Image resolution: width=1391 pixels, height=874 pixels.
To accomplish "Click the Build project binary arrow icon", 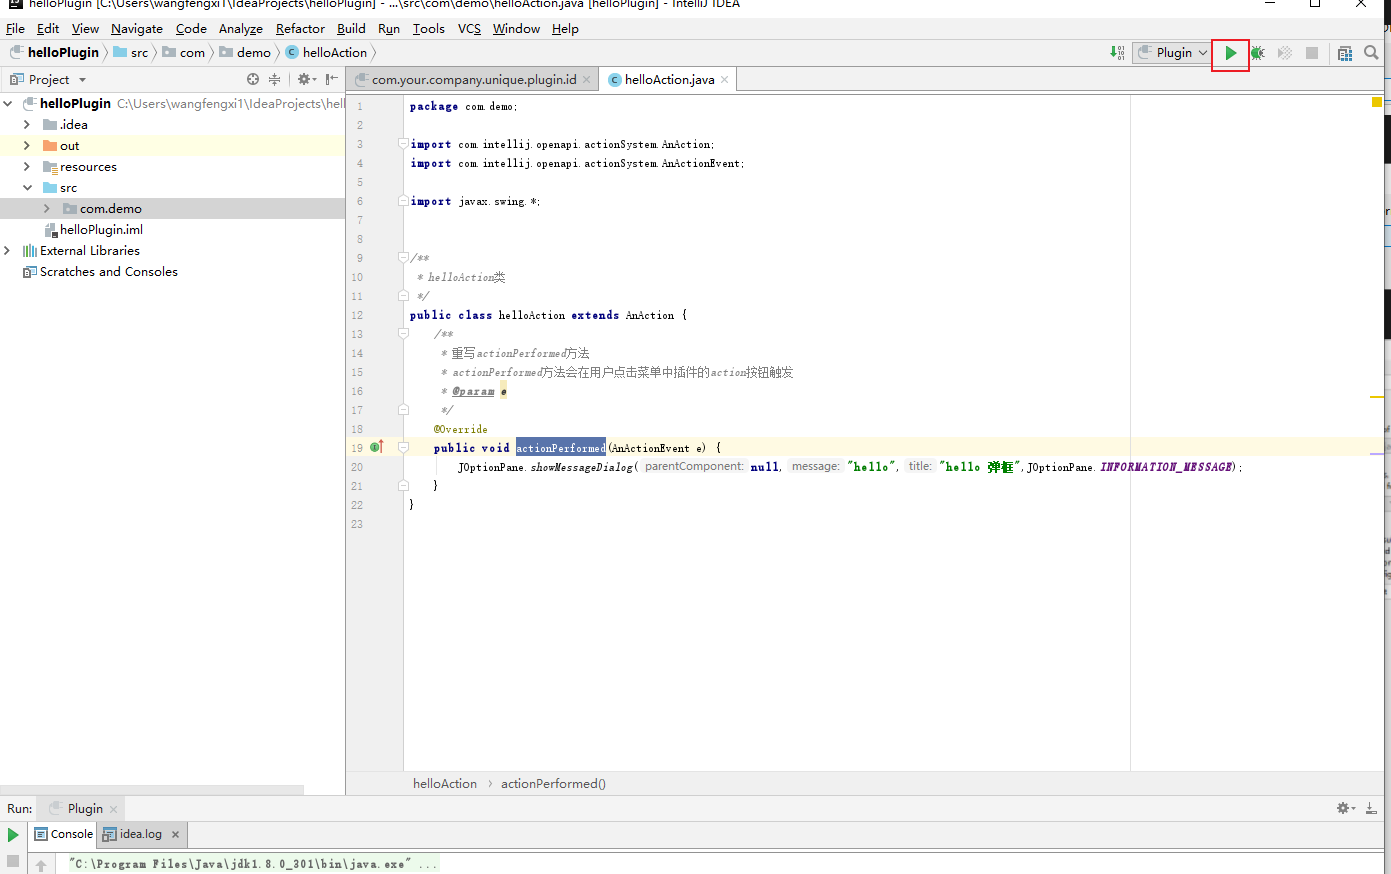I will point(1118,53).
